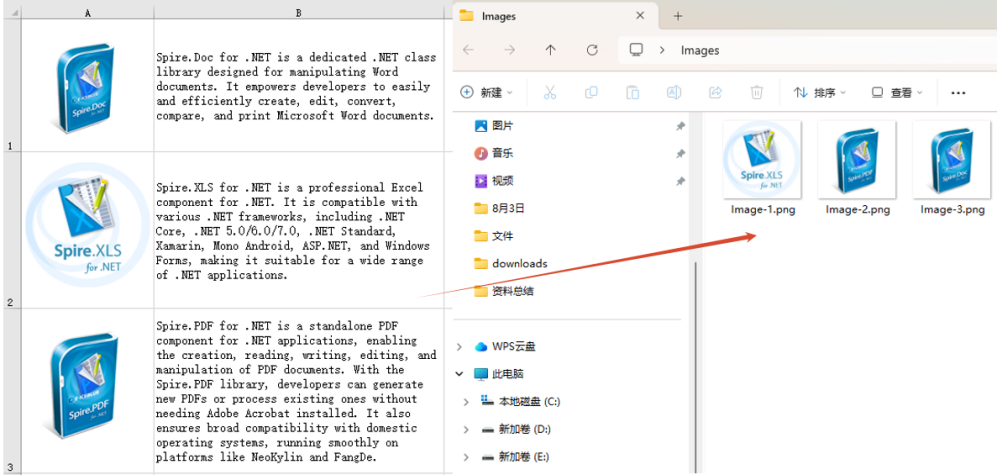Click the Cut scissors icon
This screenshot has height=475, width=997.
coord(550,92)
